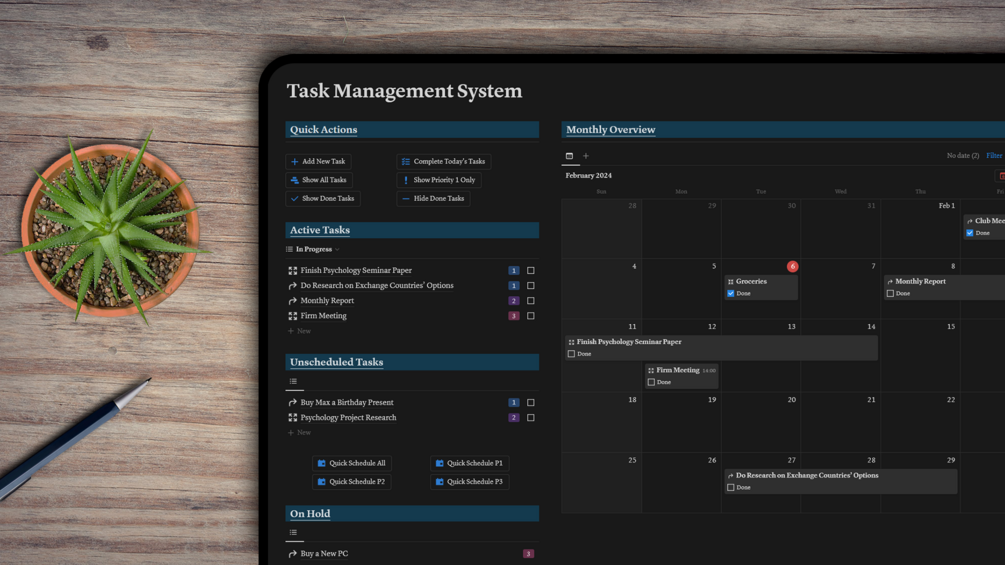This screenshot has height=565, width=1005.
Task: Add new row under Active Tasks list
Action: pos(299,331)
